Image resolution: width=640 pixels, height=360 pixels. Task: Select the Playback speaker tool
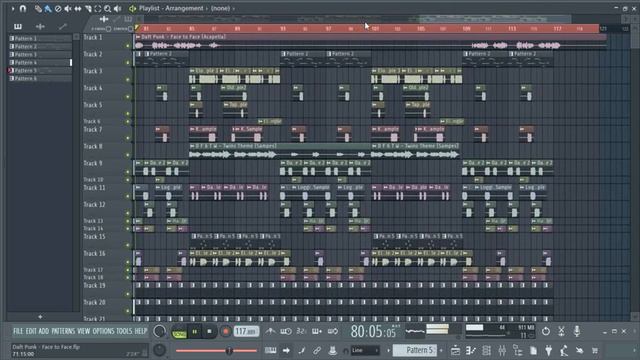point(118,8)
